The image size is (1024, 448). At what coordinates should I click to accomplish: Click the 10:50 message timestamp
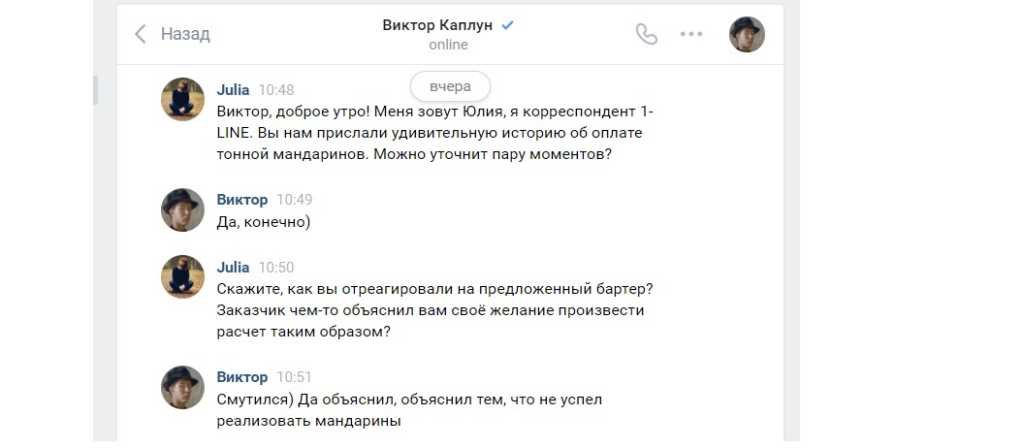tap(276, 267)
